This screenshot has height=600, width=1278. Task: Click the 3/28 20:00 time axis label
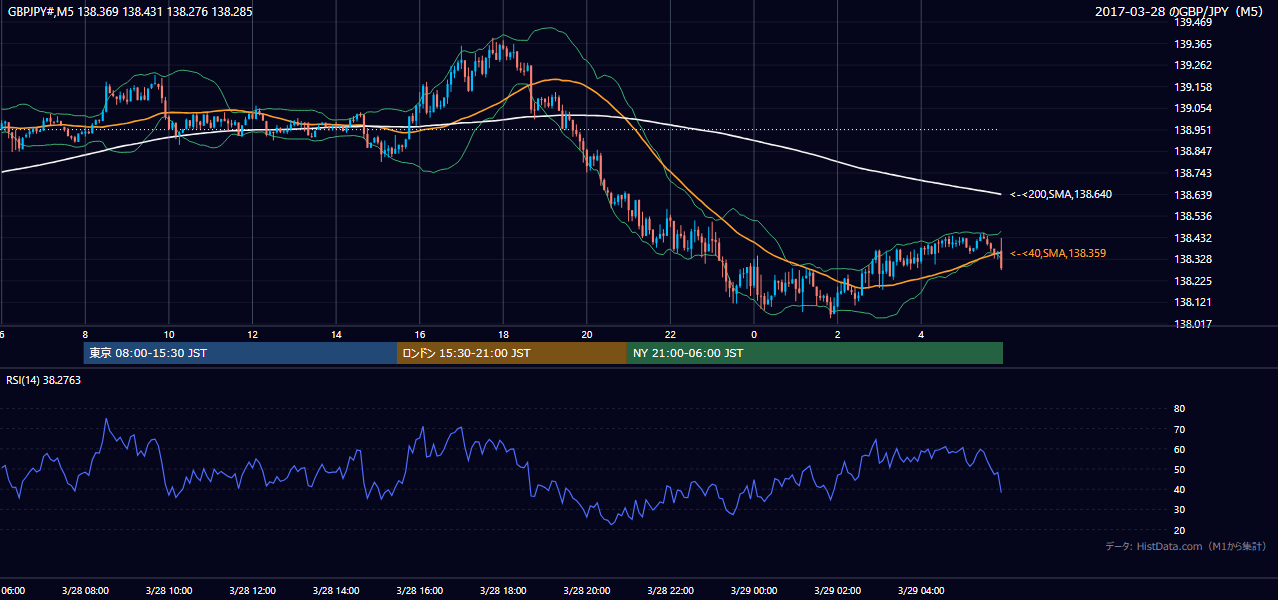click(587, 591)
